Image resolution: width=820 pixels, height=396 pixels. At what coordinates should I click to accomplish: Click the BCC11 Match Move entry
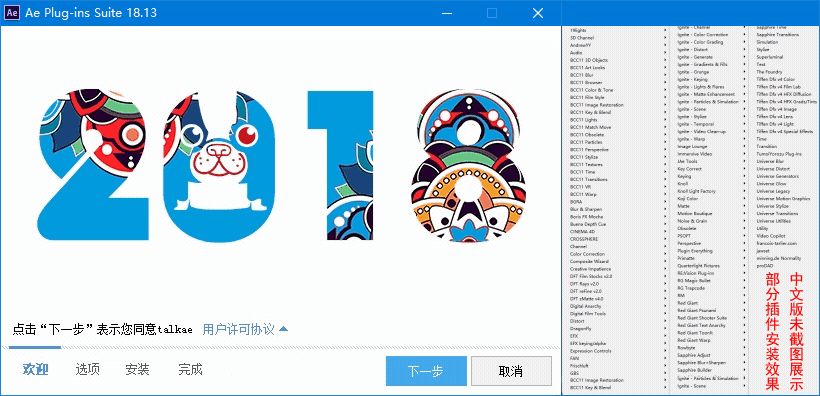[589, 127]
